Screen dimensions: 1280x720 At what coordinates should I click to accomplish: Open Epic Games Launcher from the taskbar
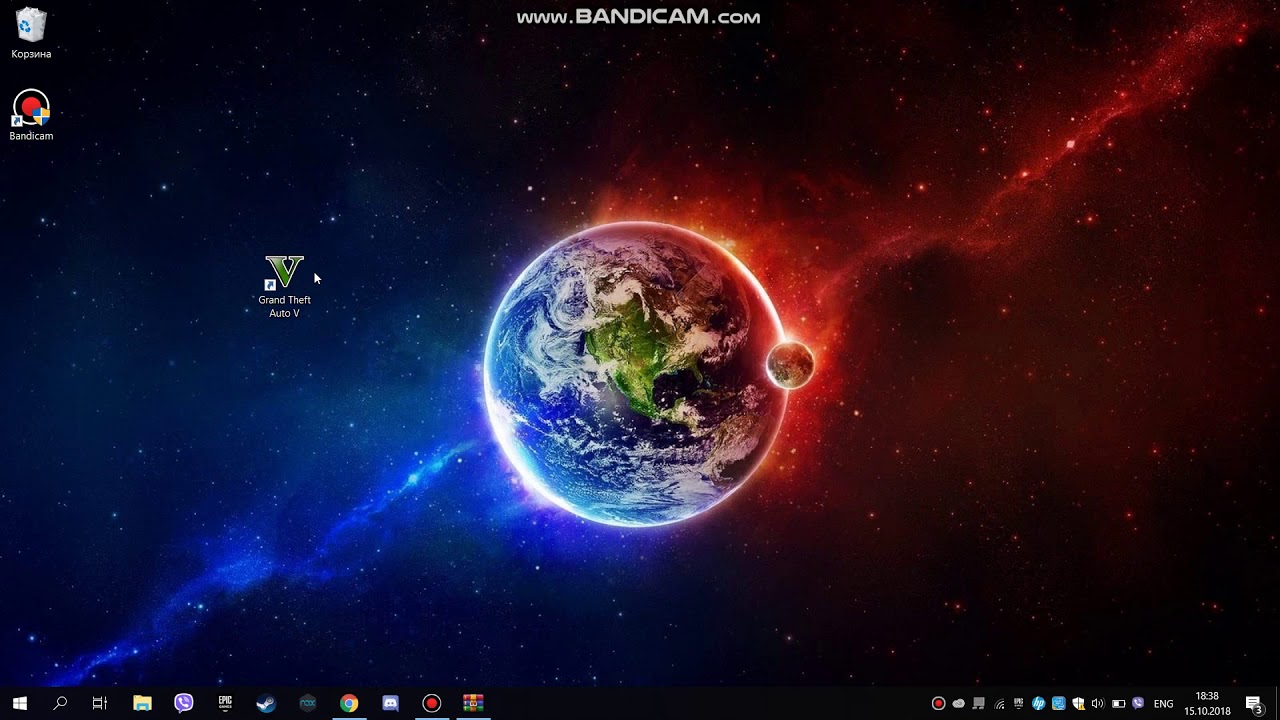(225, 703)
